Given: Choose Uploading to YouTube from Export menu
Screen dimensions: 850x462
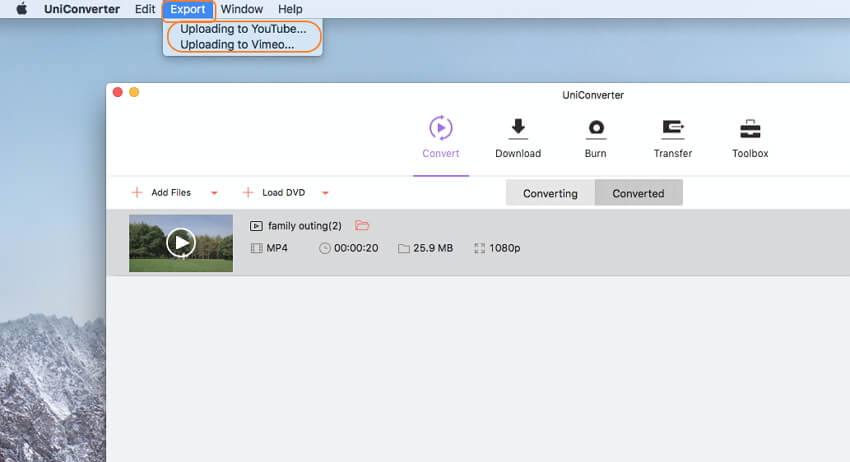Looking at the screenshot, I should click(x=243, y=29).
